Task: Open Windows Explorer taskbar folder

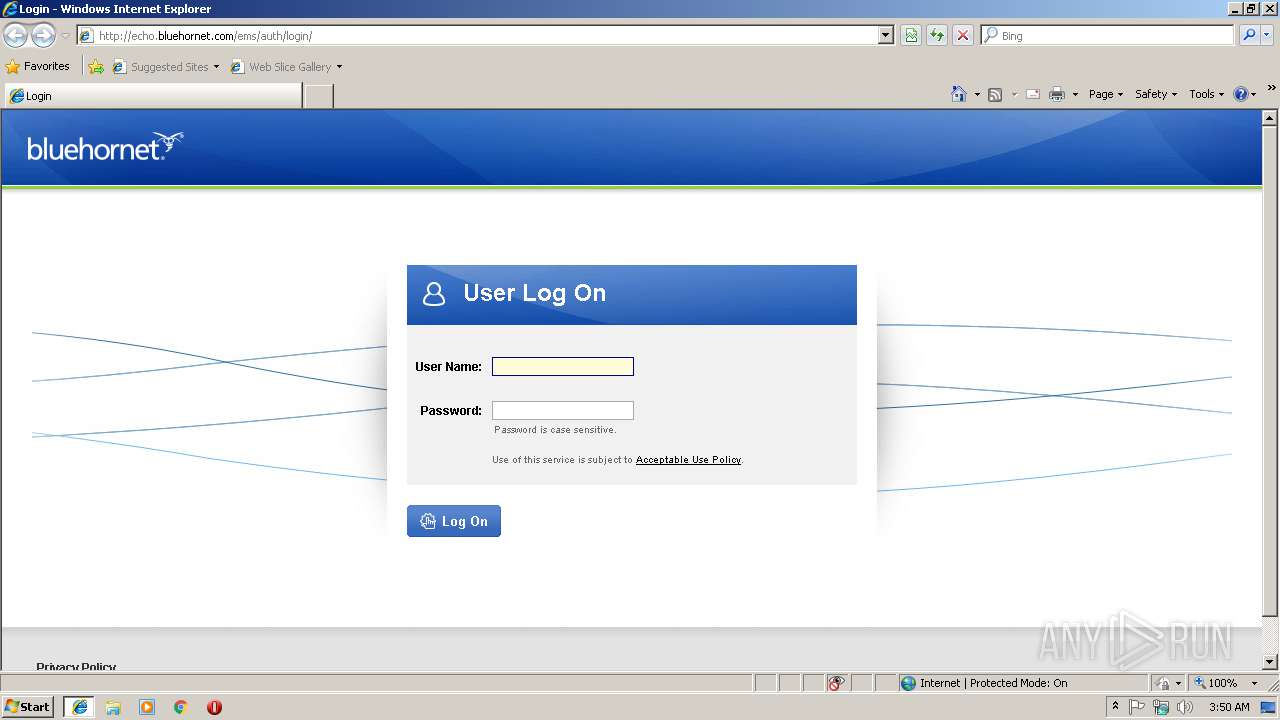Action: click(x=113, y=707)
